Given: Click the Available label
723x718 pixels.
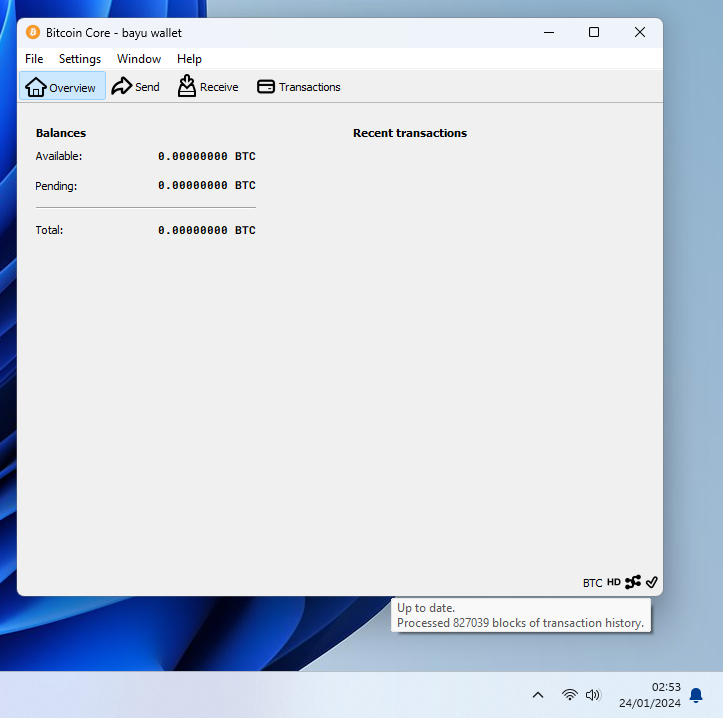Looking at the screenshot, I should (x=59, y=156).
